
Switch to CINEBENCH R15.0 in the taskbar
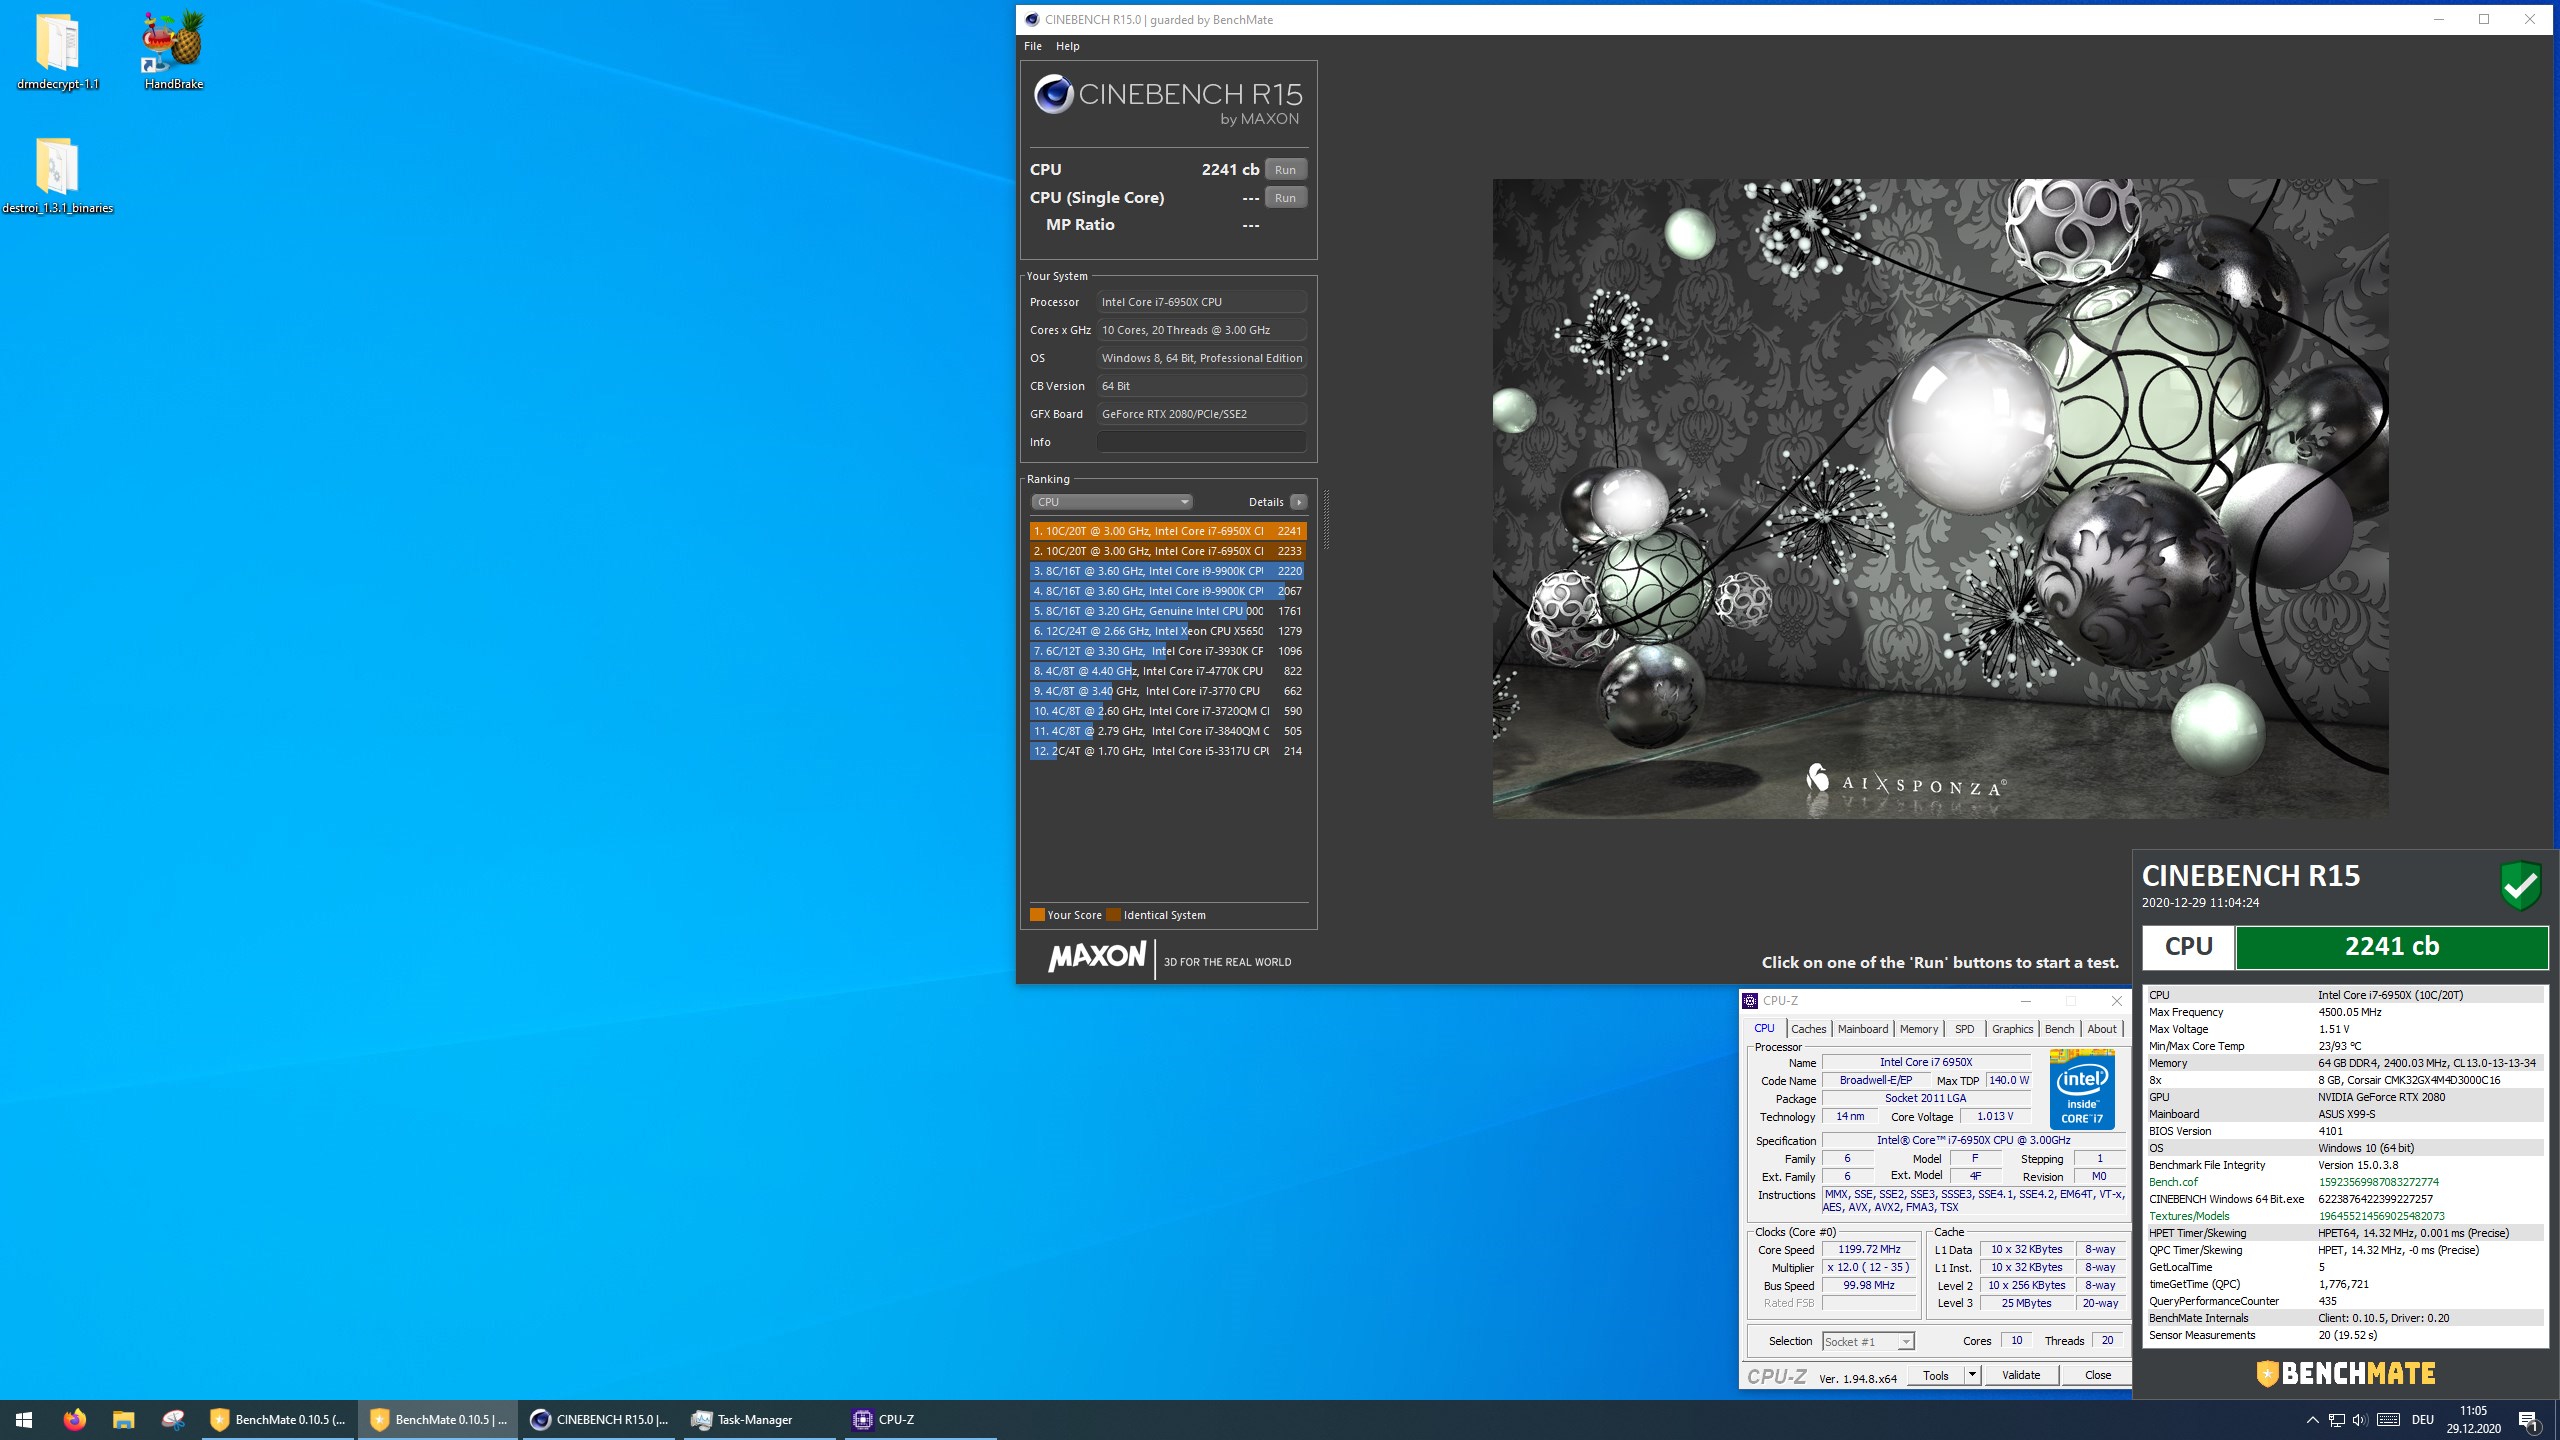pos(600,1420)
